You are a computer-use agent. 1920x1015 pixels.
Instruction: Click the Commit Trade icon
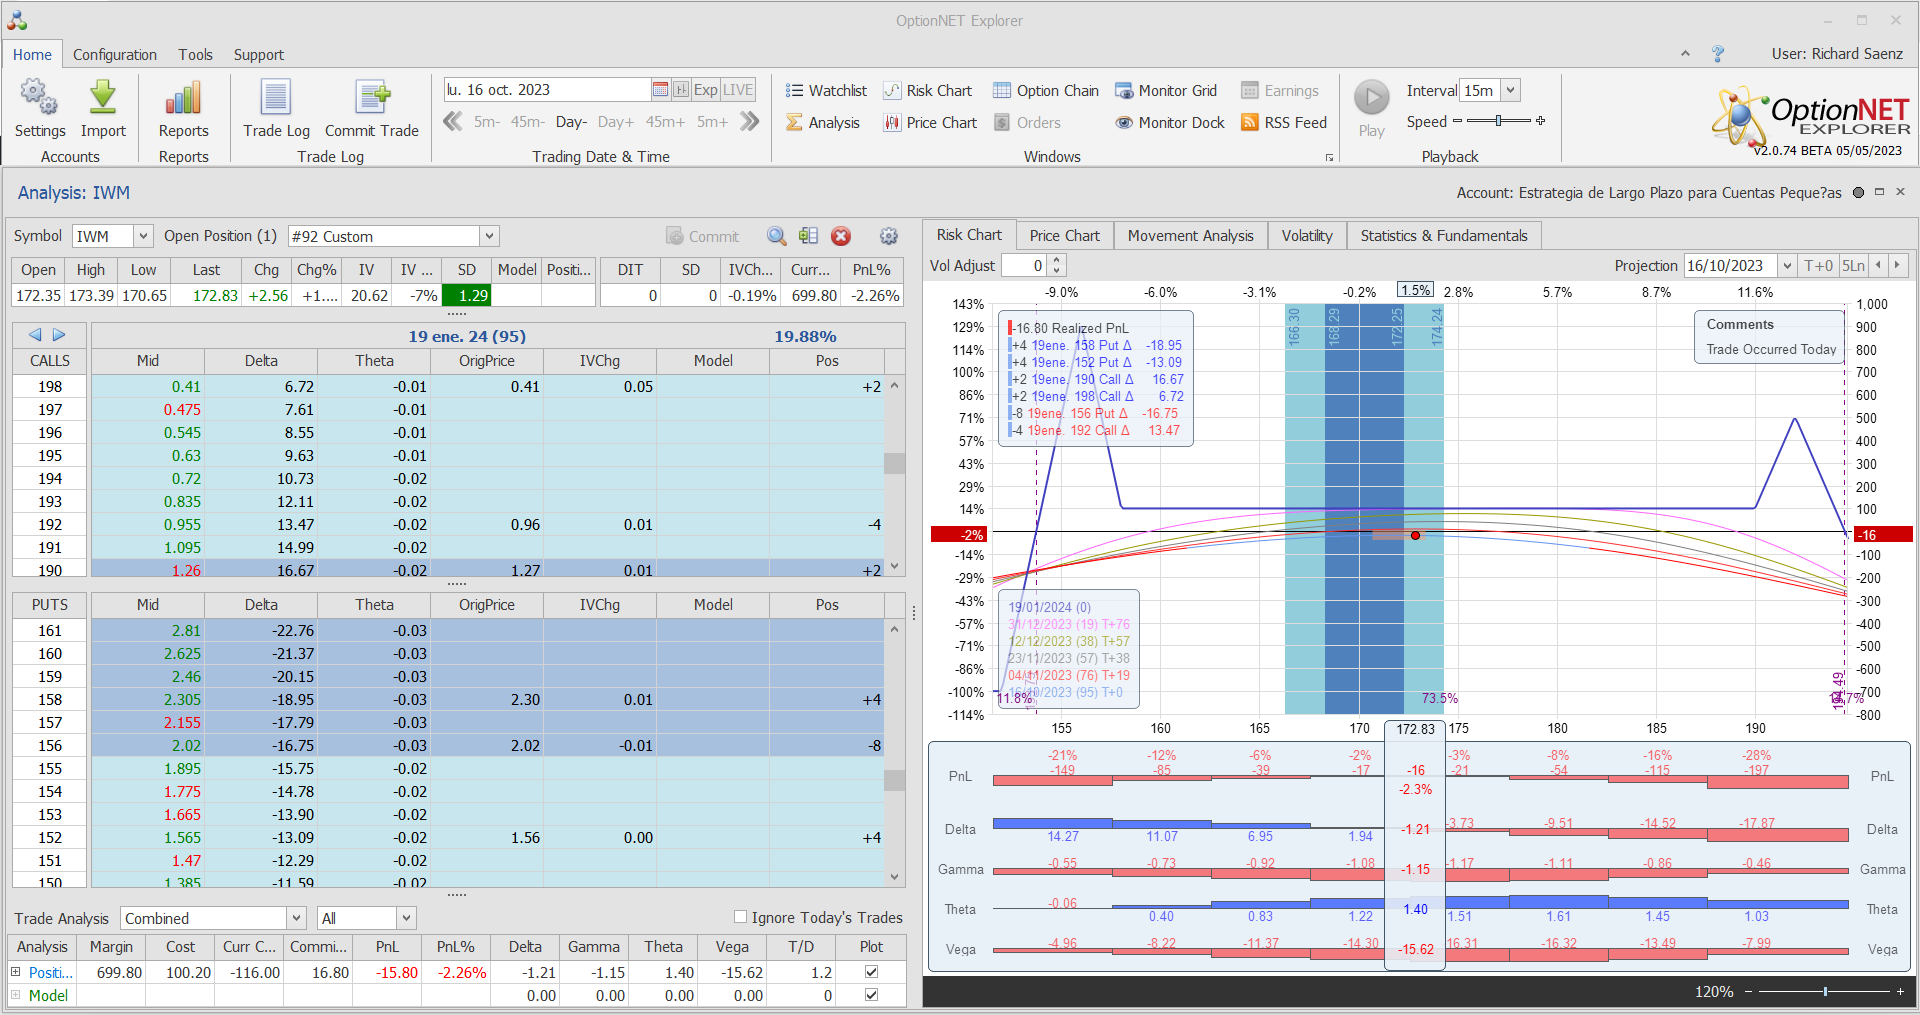pos(372,98)
